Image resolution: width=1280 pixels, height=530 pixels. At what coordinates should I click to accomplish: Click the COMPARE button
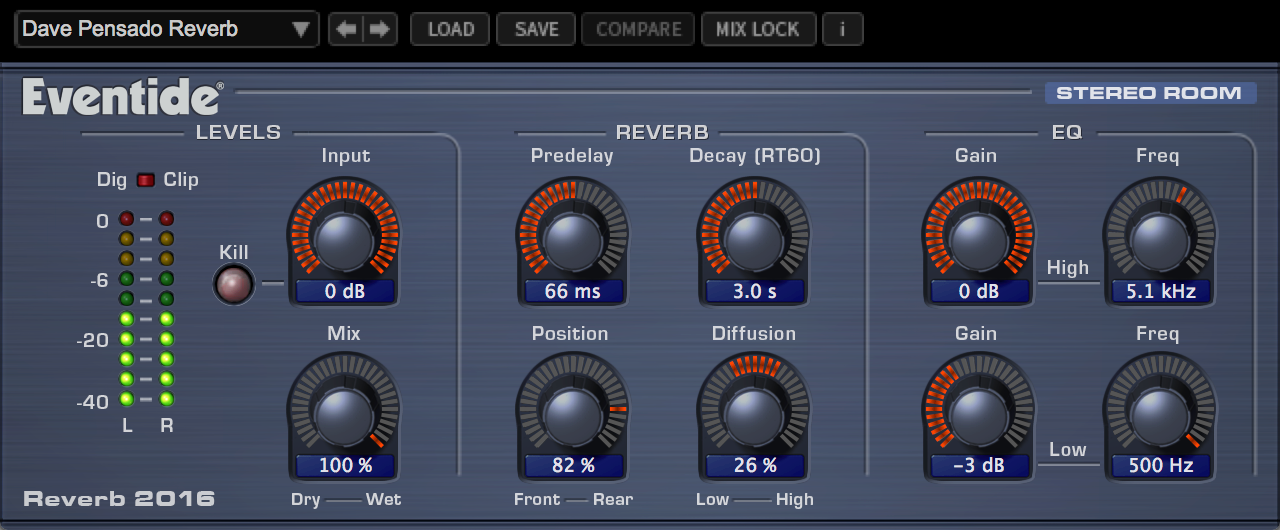[x=638, y=29]
